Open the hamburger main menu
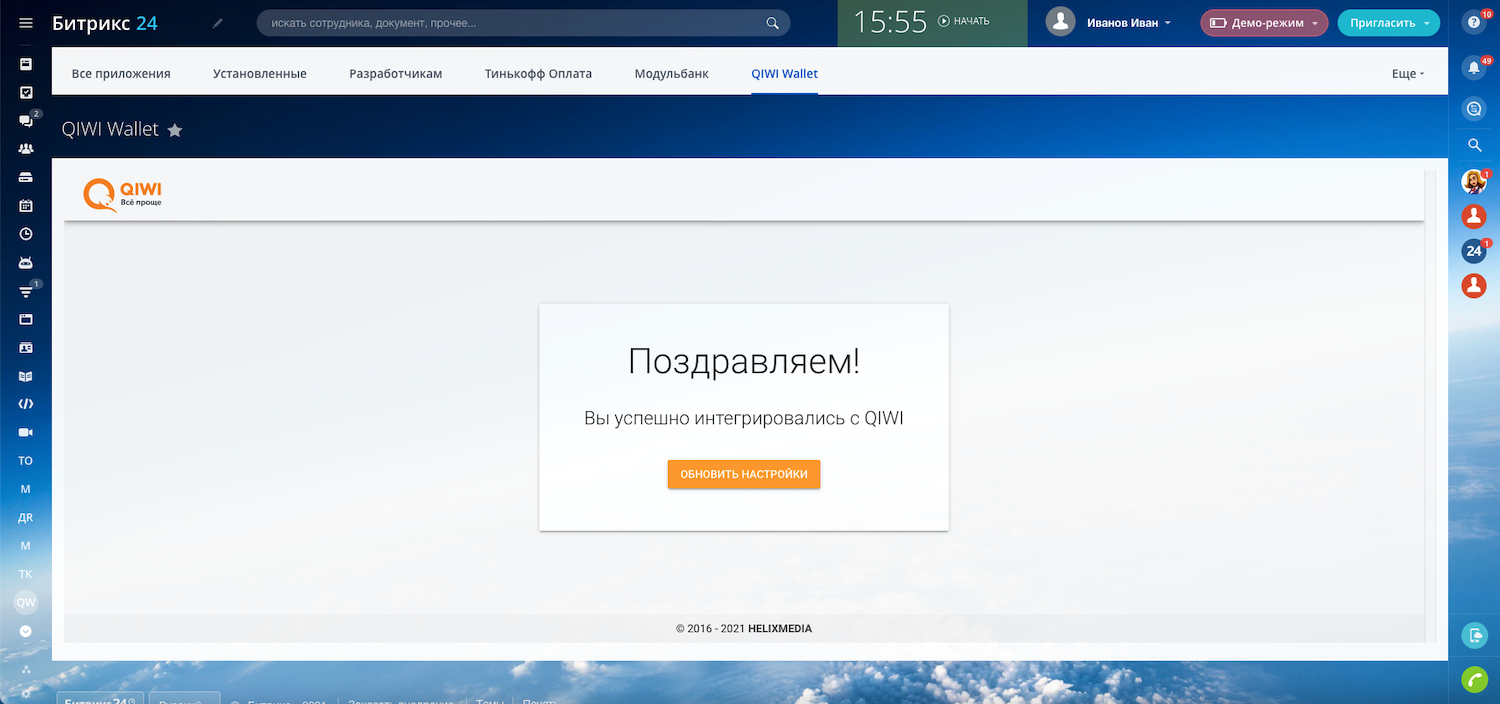Viewport: 1500px width, 704px height. [26, 23]
